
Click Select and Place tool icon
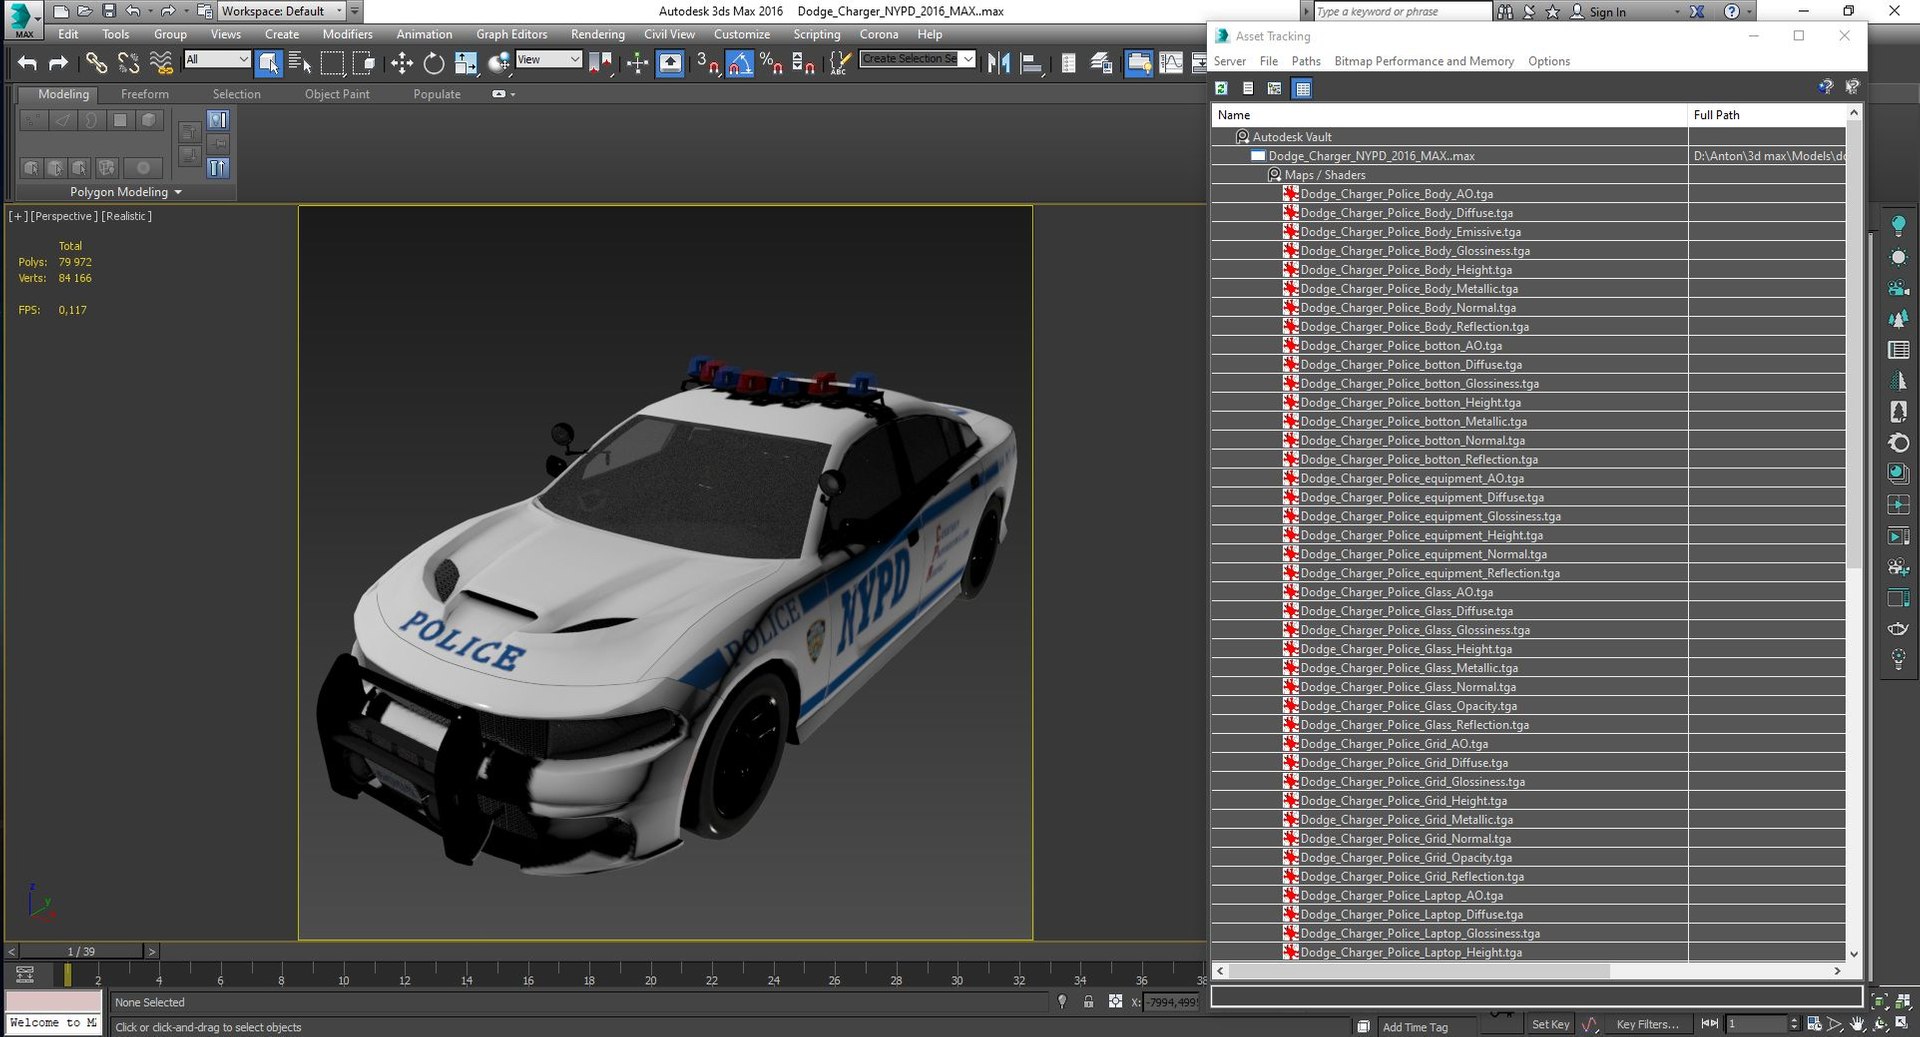click(499, 63)
